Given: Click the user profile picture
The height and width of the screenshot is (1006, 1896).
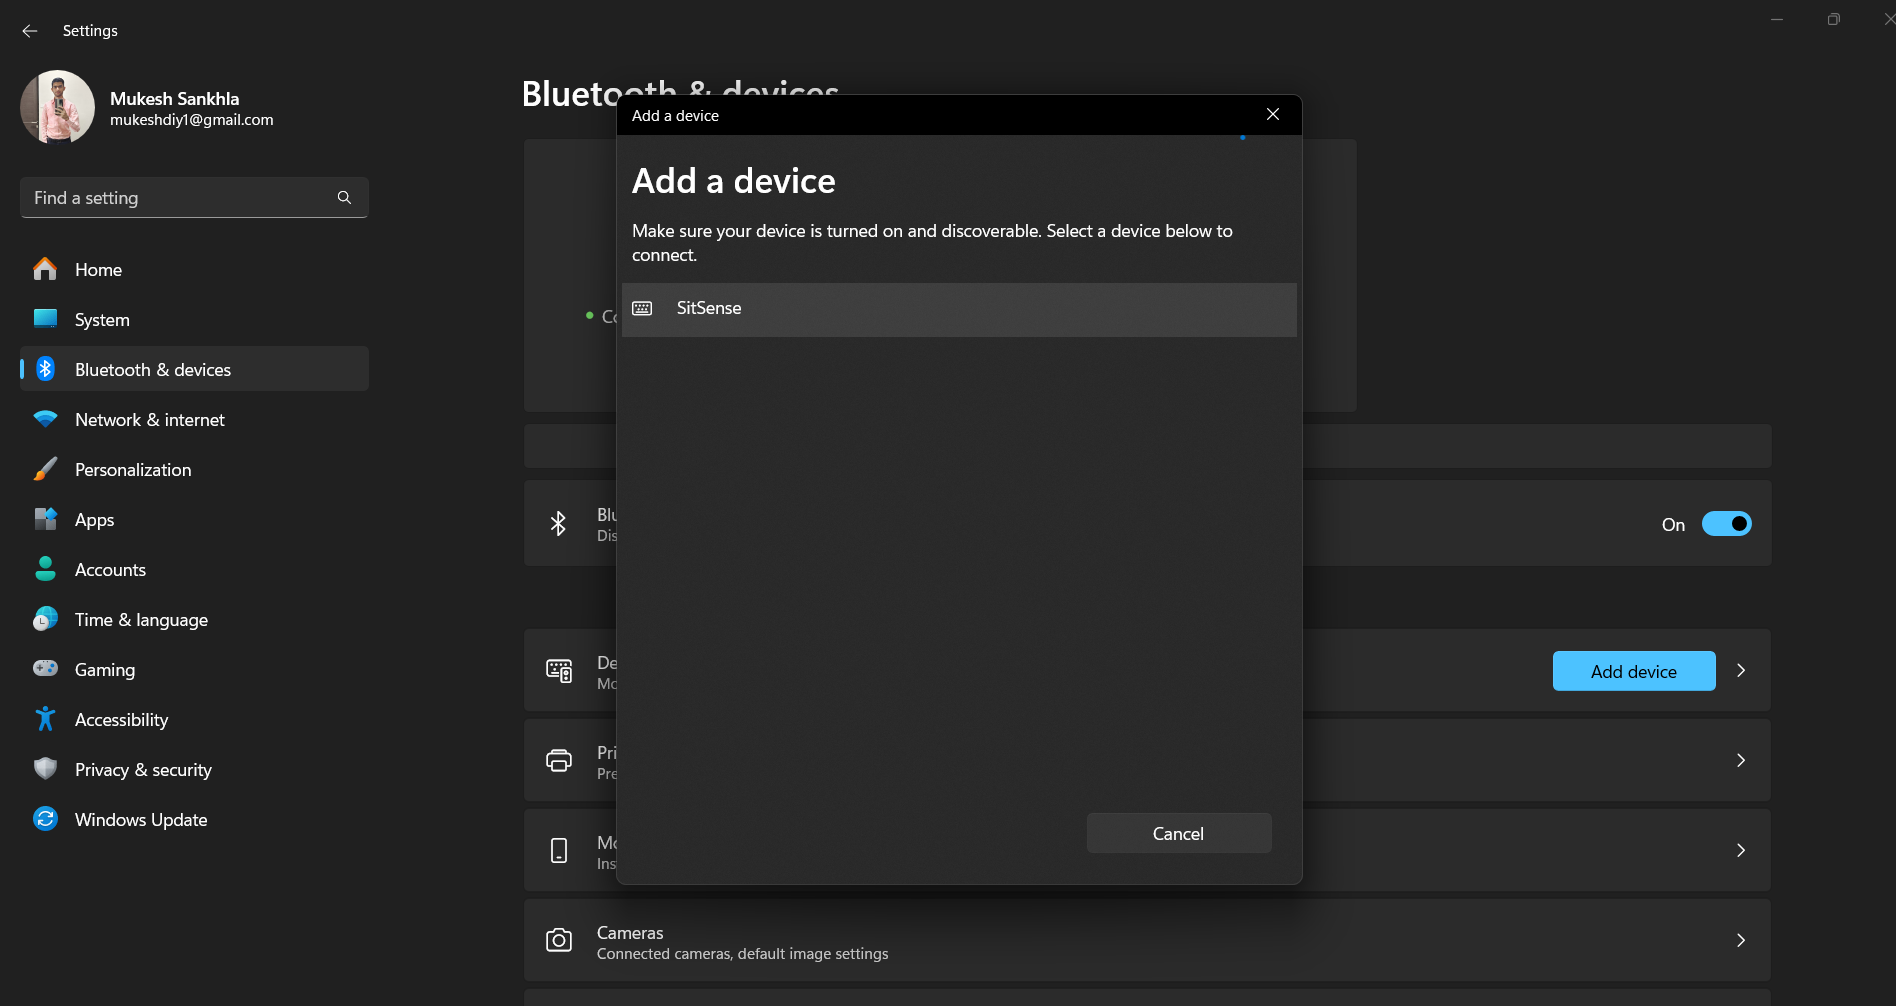Looking at the screenshot, I should click(x=57, y=107).
